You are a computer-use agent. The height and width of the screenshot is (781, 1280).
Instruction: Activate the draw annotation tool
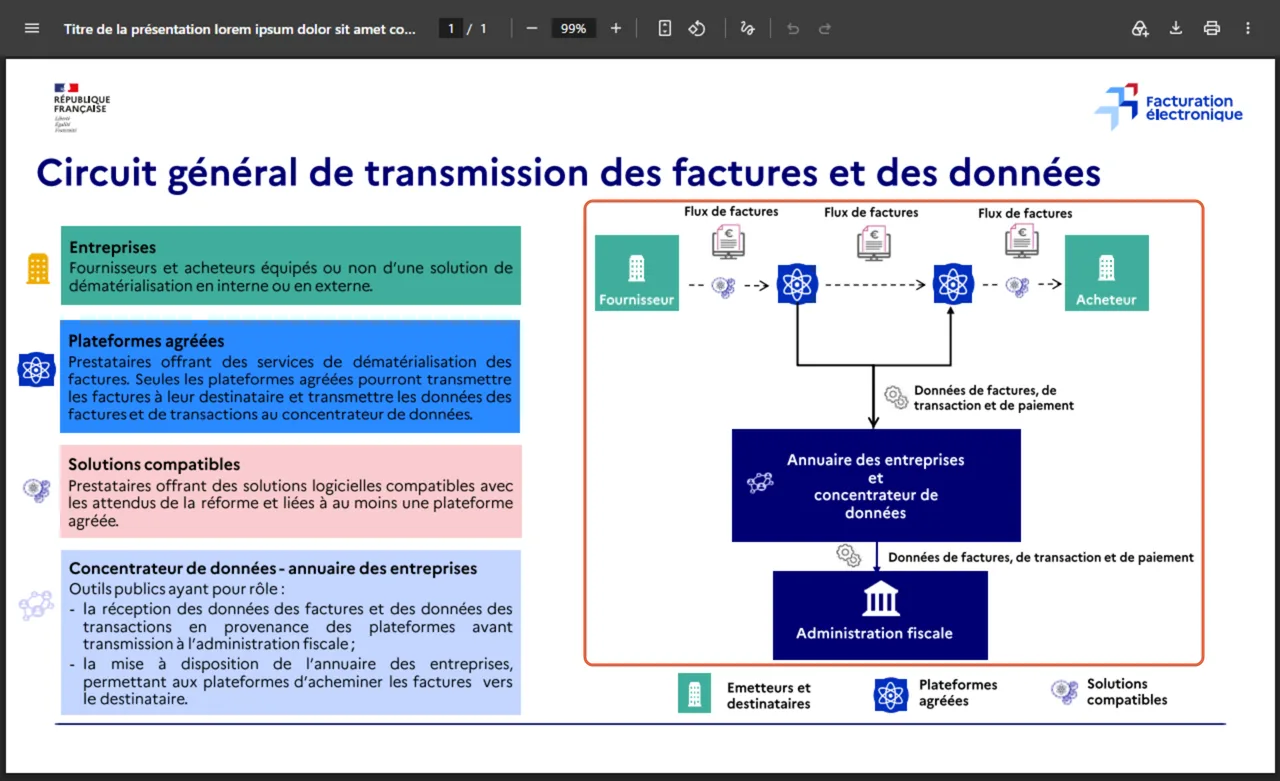coord(747,28)
